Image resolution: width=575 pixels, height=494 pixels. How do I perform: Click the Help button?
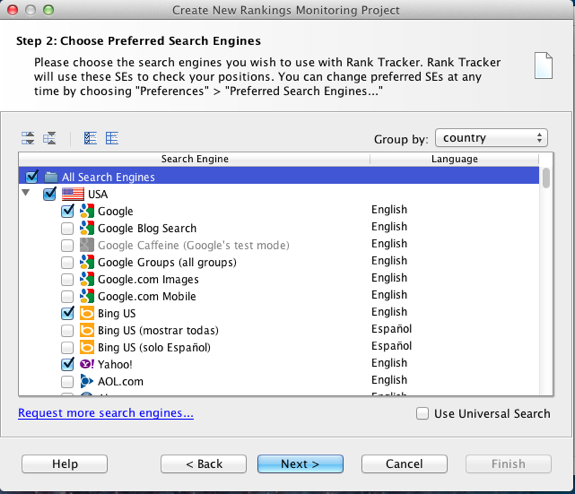65,464
